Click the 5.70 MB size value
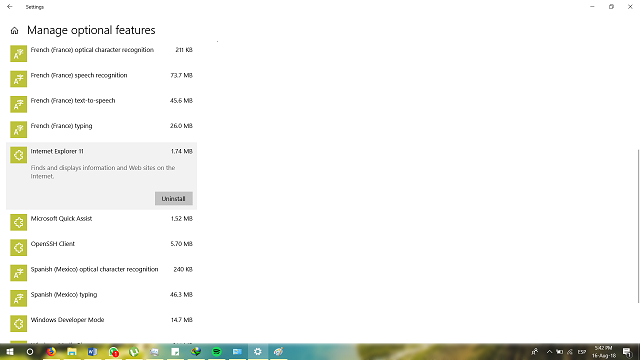 point(181,244)
